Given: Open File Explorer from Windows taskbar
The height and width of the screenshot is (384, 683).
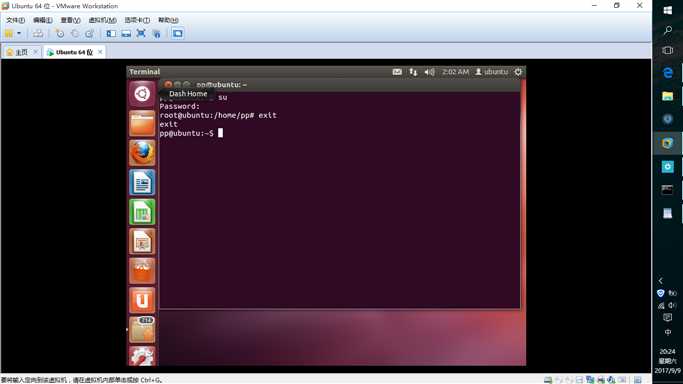Looking at the screenshot, I should coord(667,96).
